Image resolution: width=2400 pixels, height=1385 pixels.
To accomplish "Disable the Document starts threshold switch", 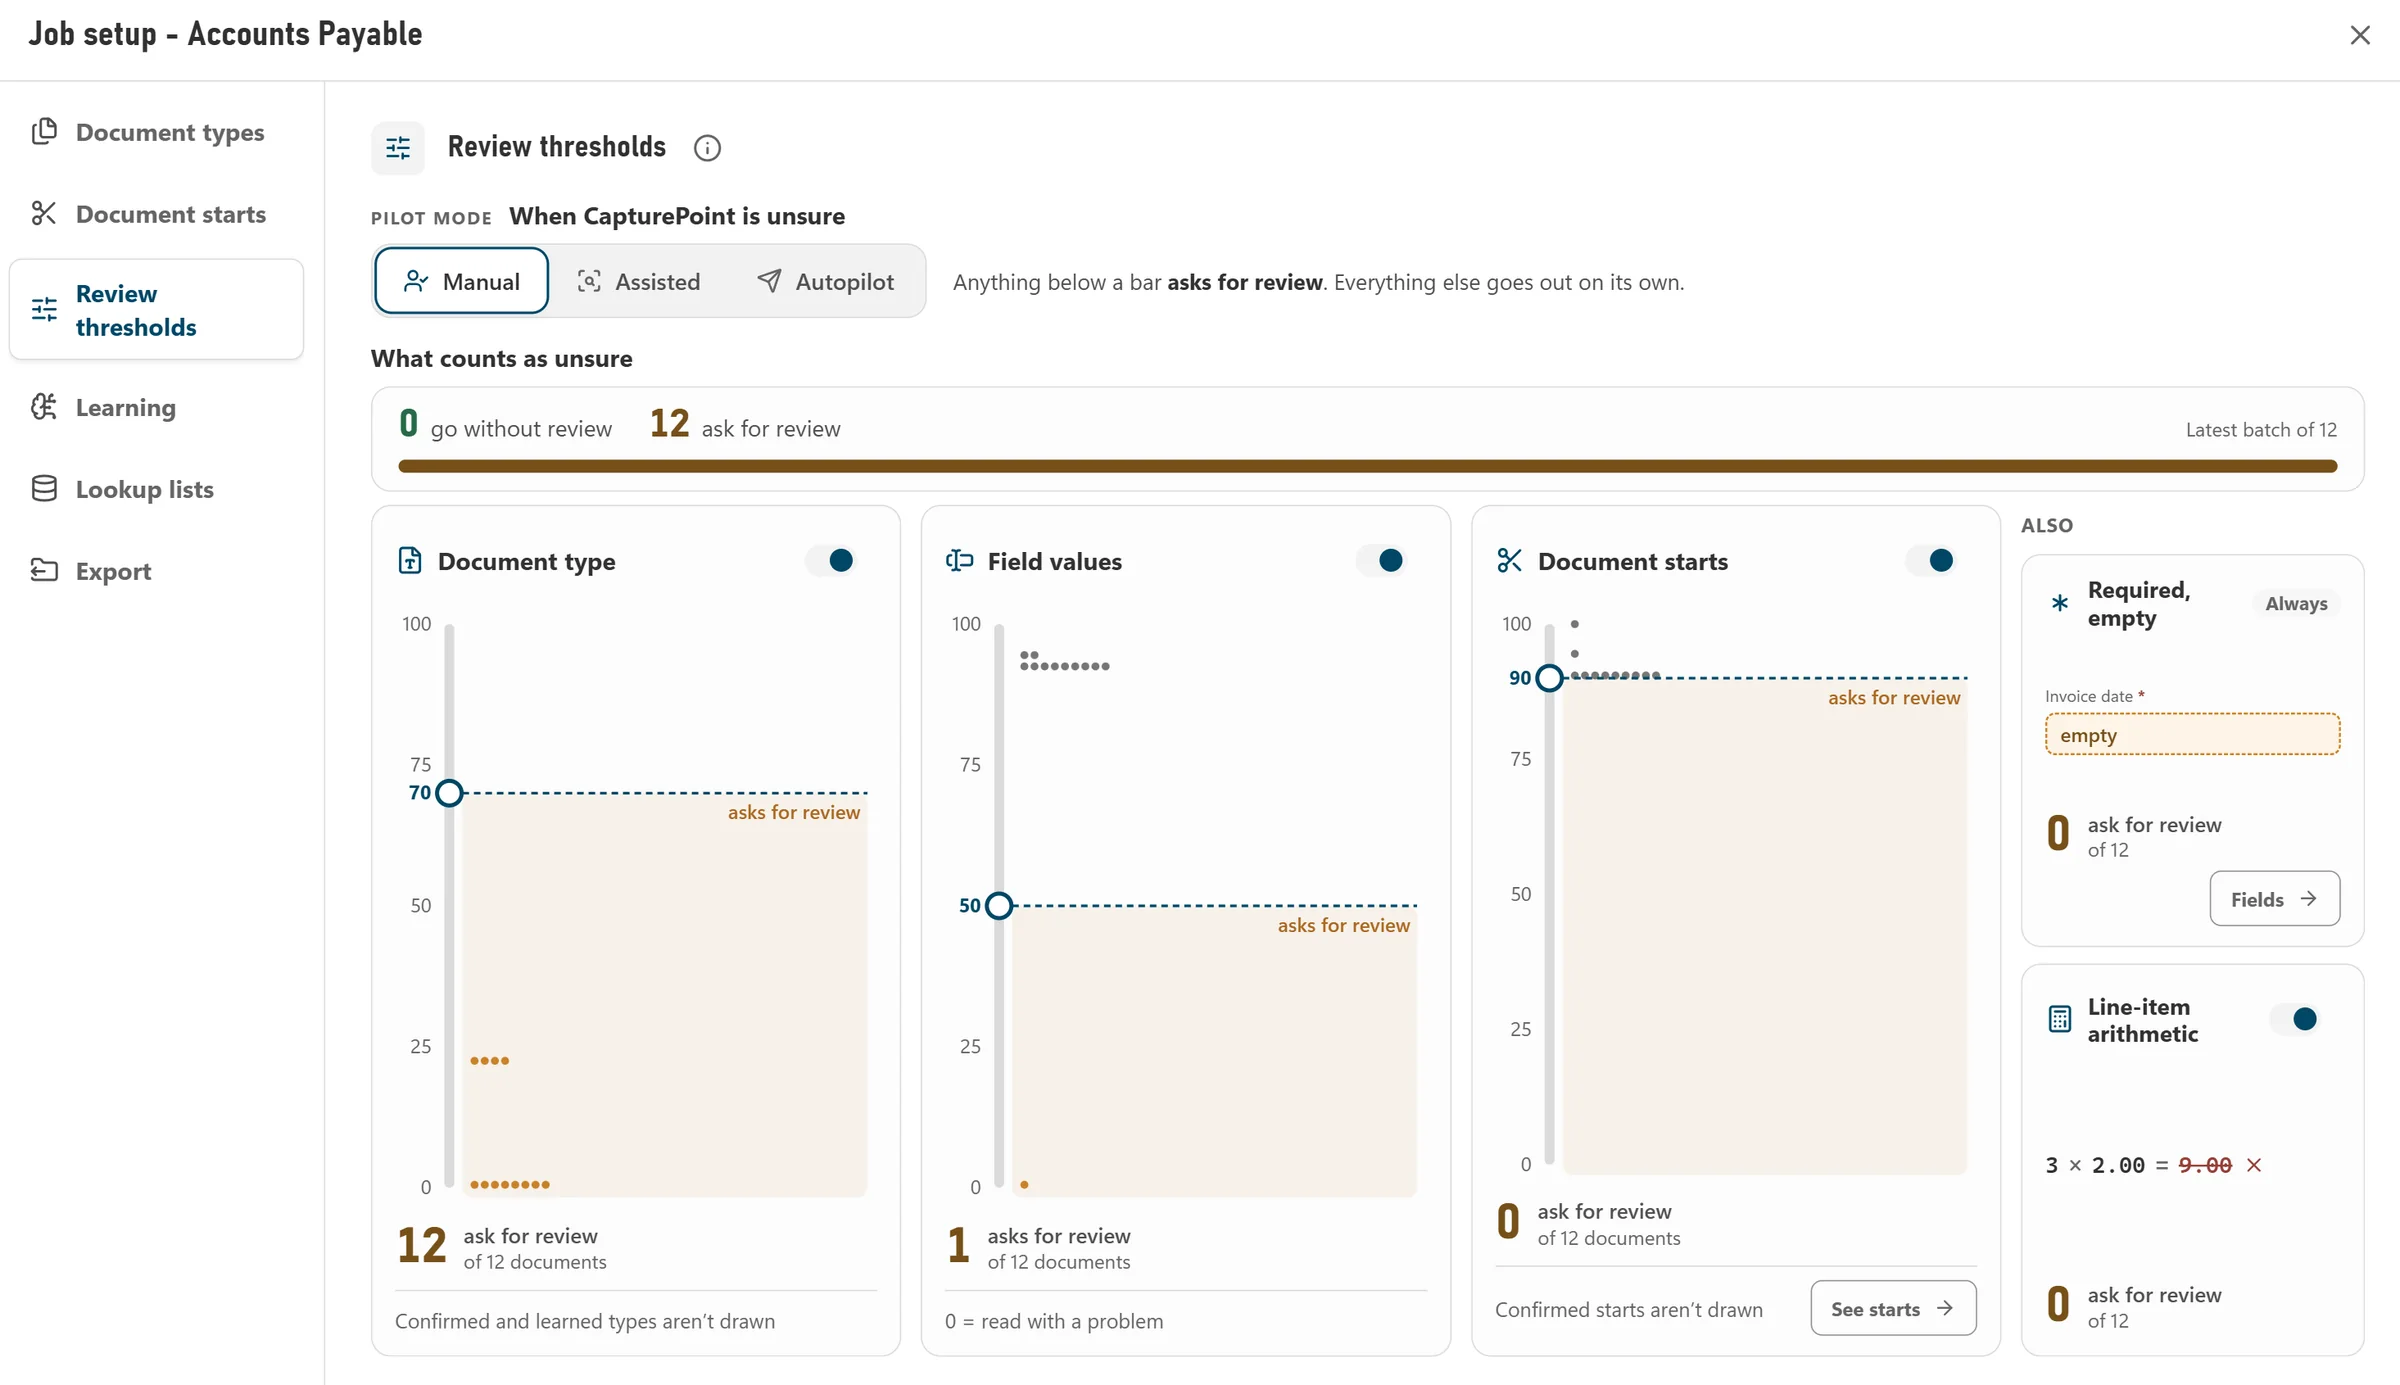I will coord(1931,561).
